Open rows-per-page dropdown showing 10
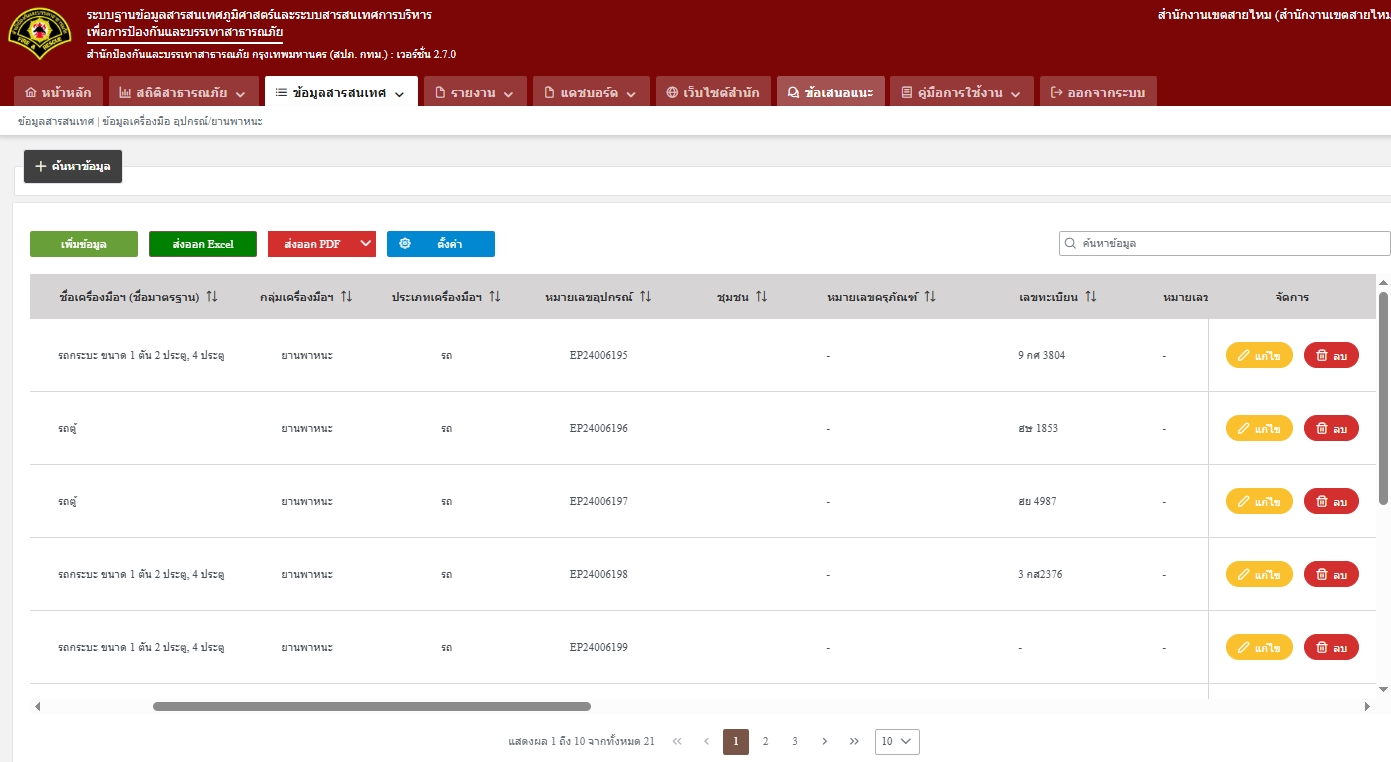1391x762 pixels. [x=897, y=741]
